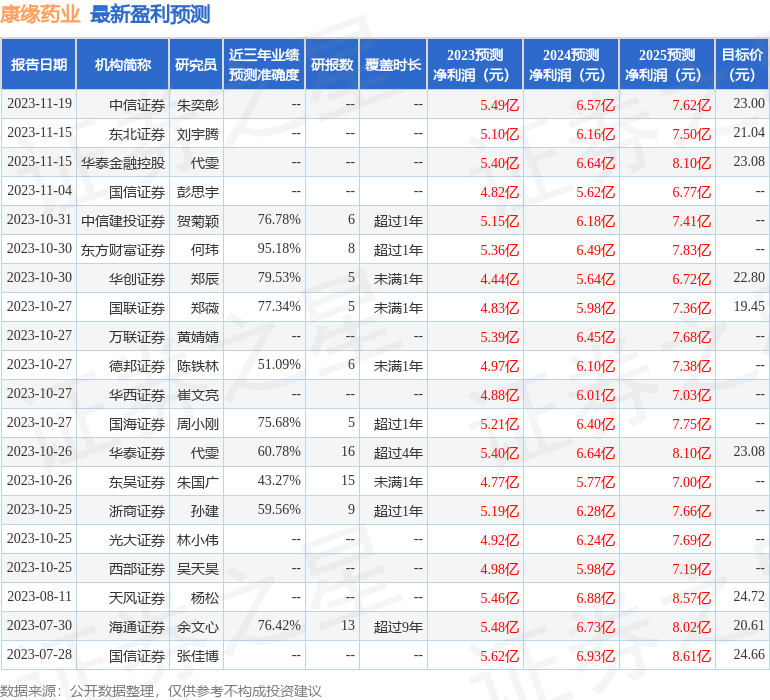Screen dimensions: 770x700
Task: Select the date cell 2023-11-19
Action: pos(39,104)
